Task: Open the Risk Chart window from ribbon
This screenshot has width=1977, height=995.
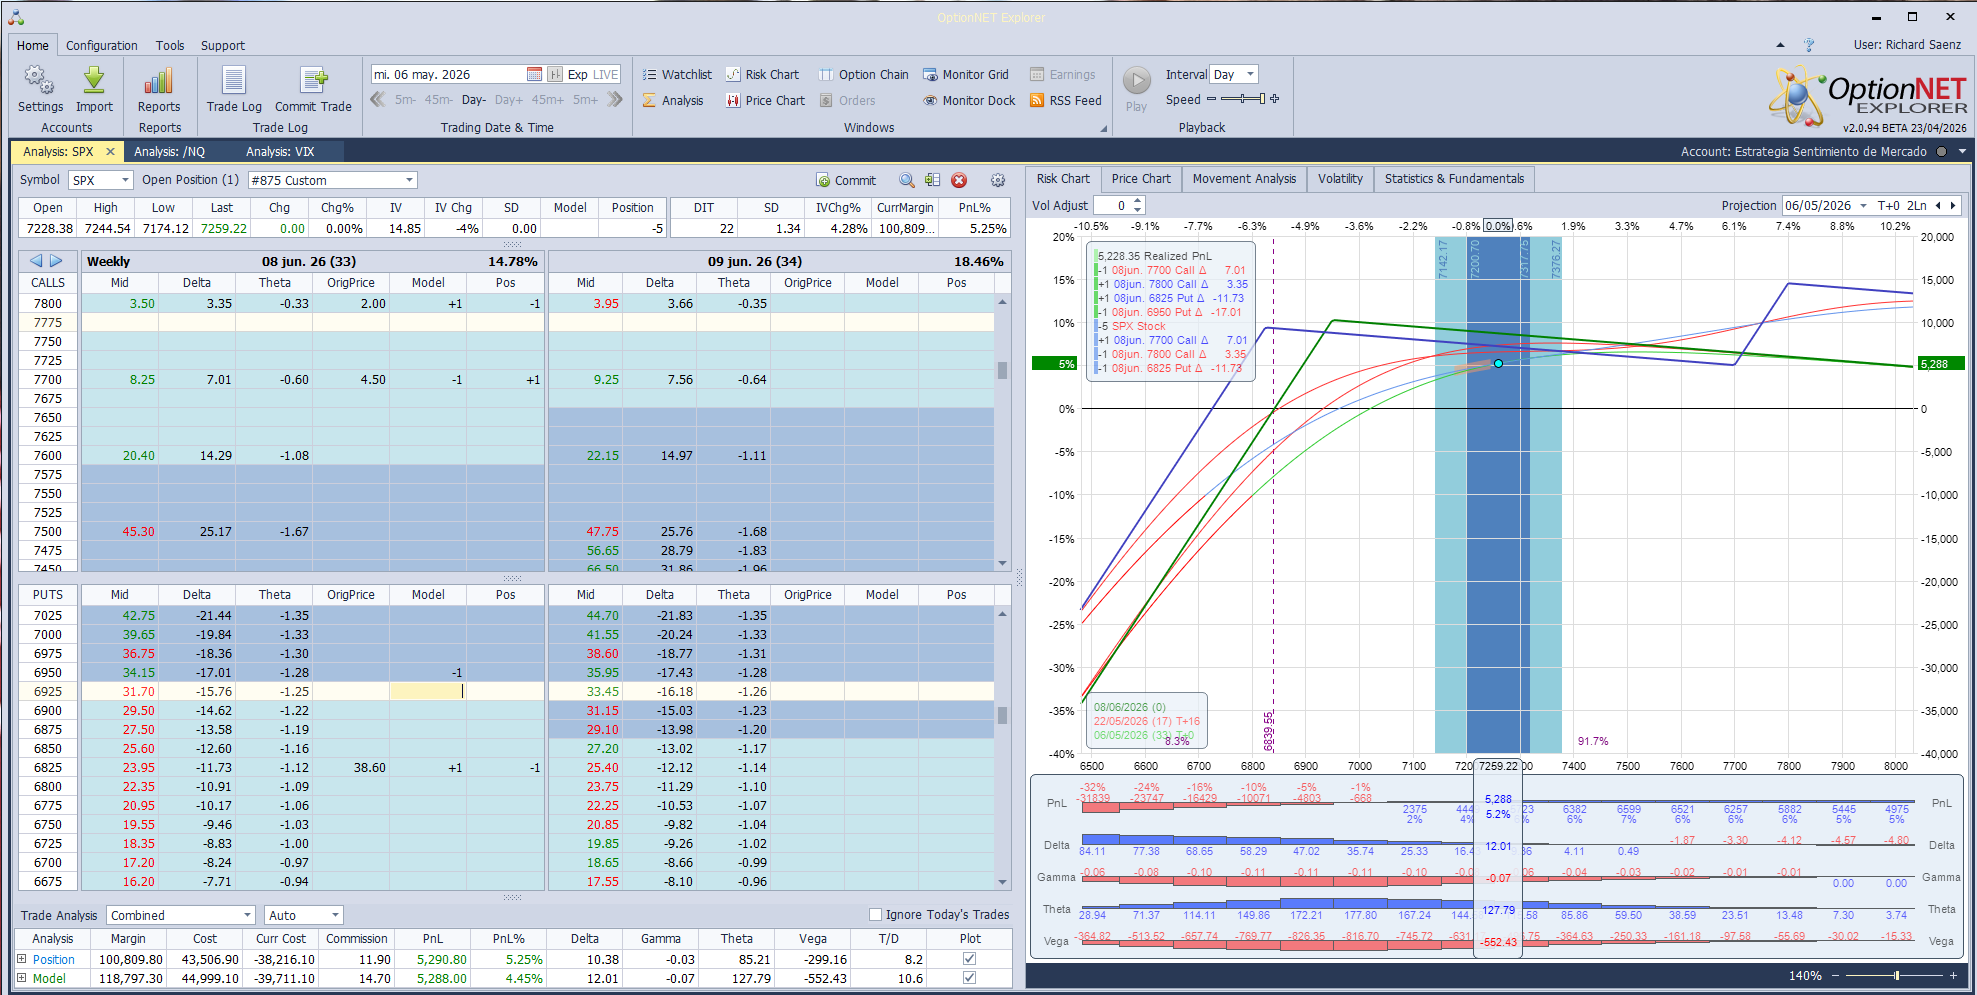Action: [x=762, y=75]
